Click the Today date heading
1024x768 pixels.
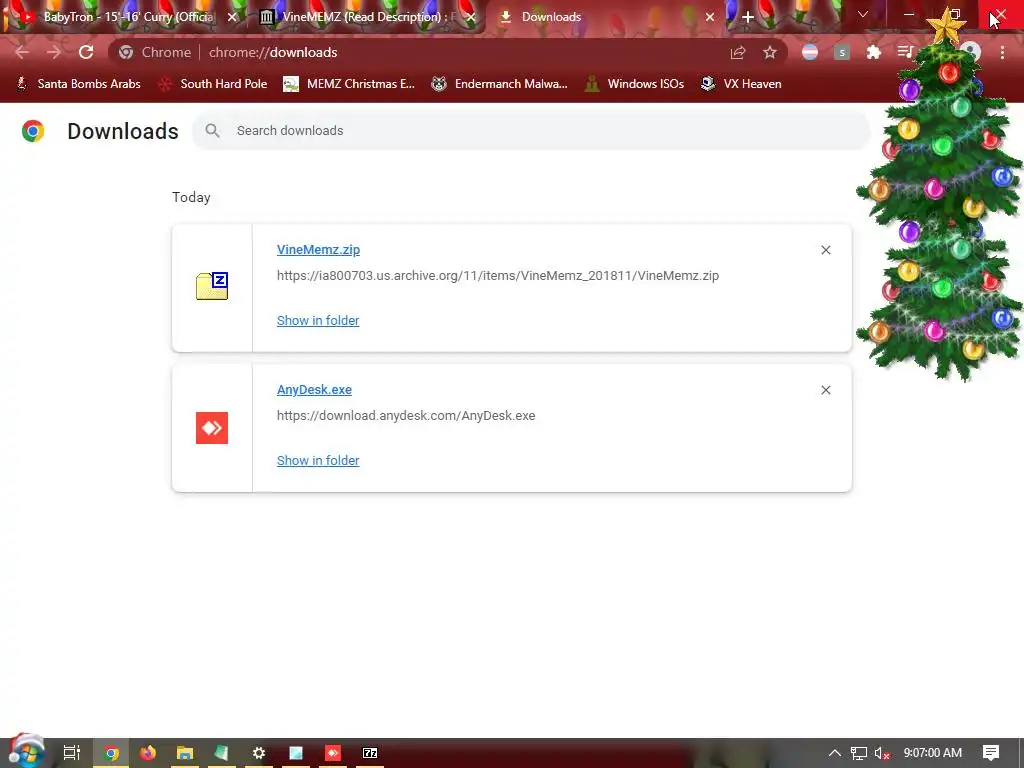point(191,197)
